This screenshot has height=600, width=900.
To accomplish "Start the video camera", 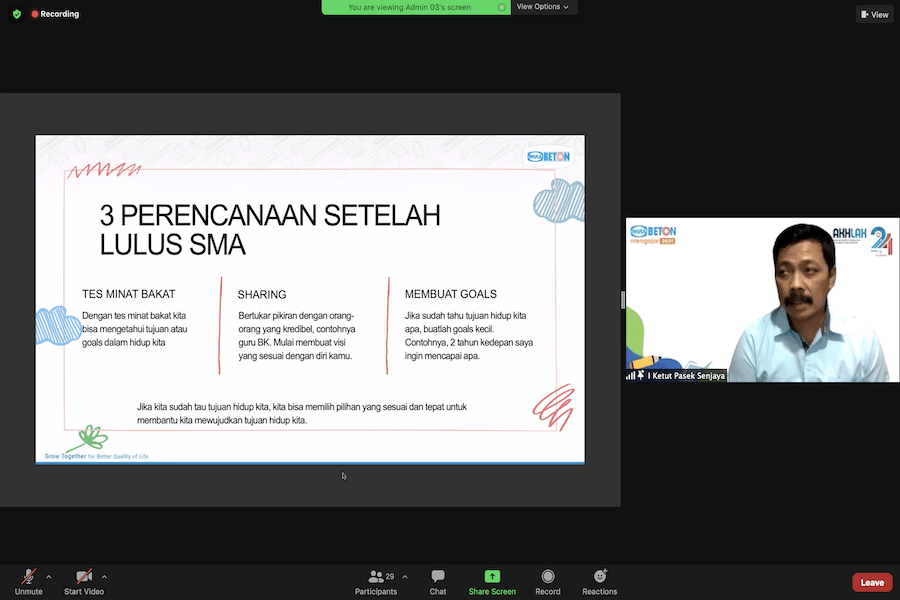I will (85, 577).
